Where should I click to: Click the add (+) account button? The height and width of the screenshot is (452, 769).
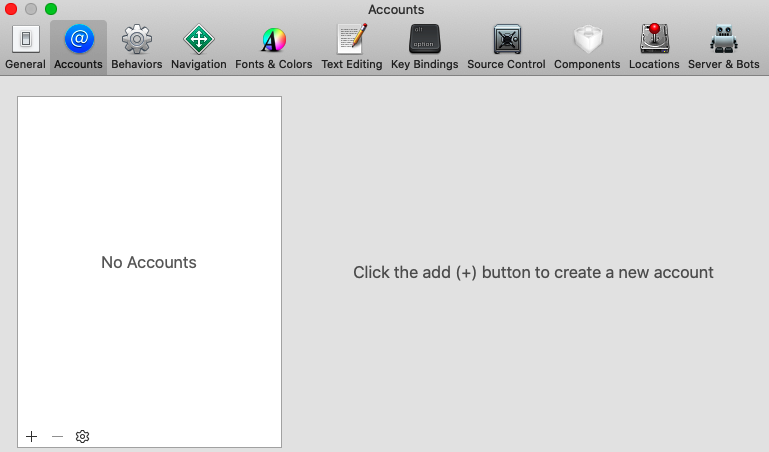[31, 436]
